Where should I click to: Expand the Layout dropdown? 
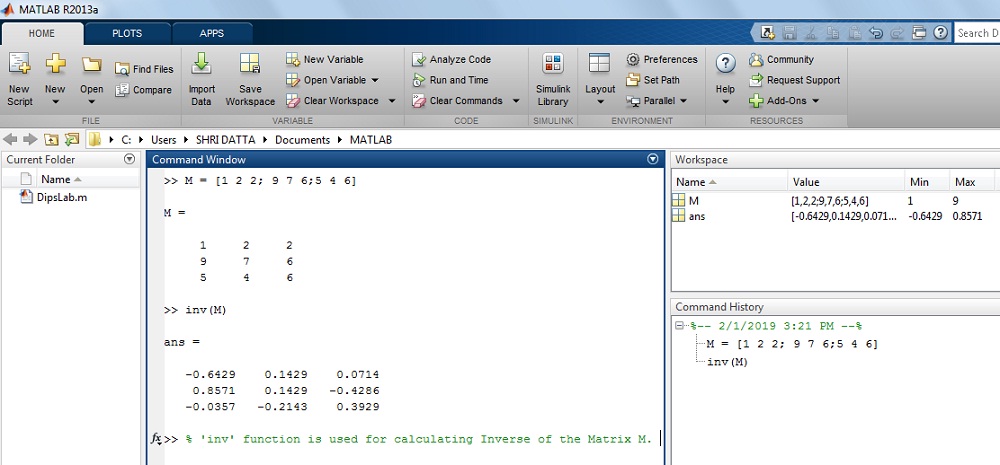coord(600,101)
